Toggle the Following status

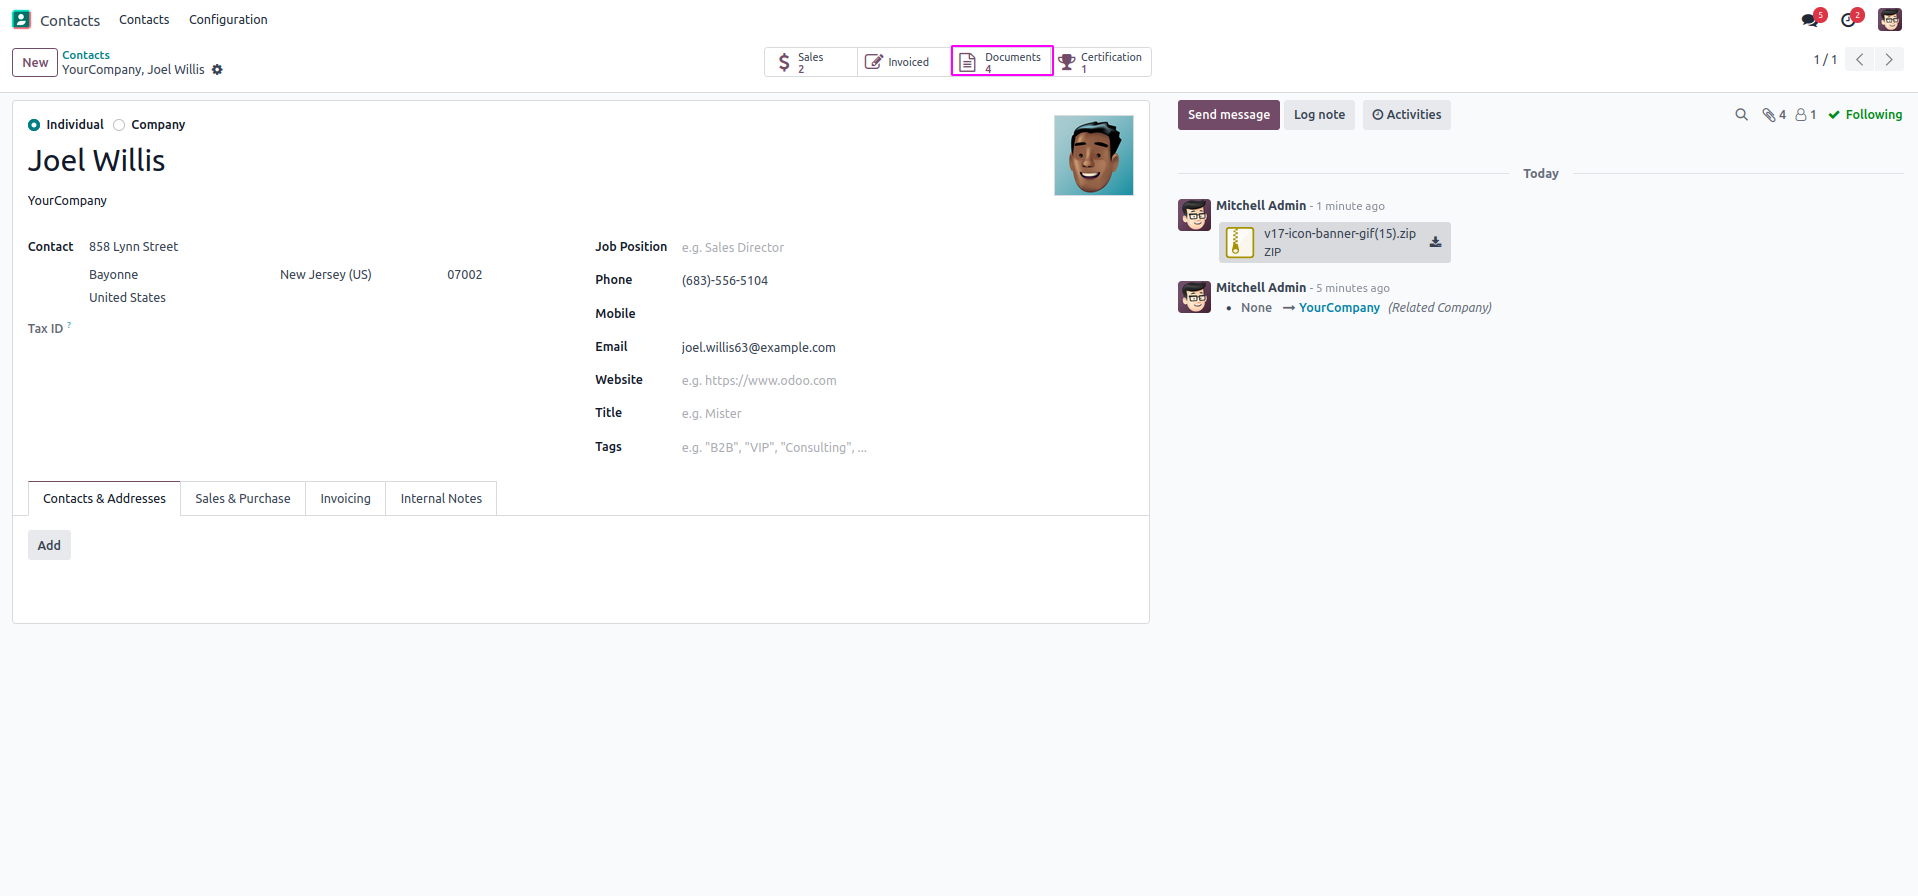coord(1865,115)
